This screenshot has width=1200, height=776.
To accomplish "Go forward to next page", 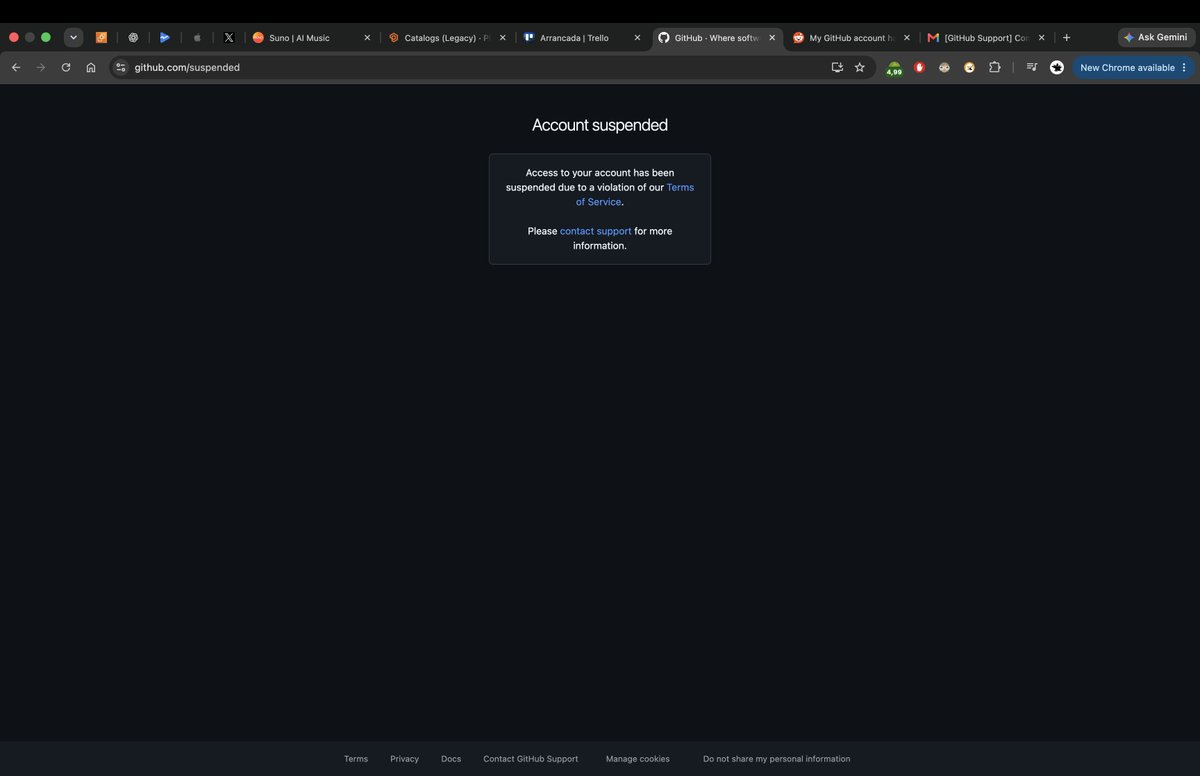I will pos(41,67).
